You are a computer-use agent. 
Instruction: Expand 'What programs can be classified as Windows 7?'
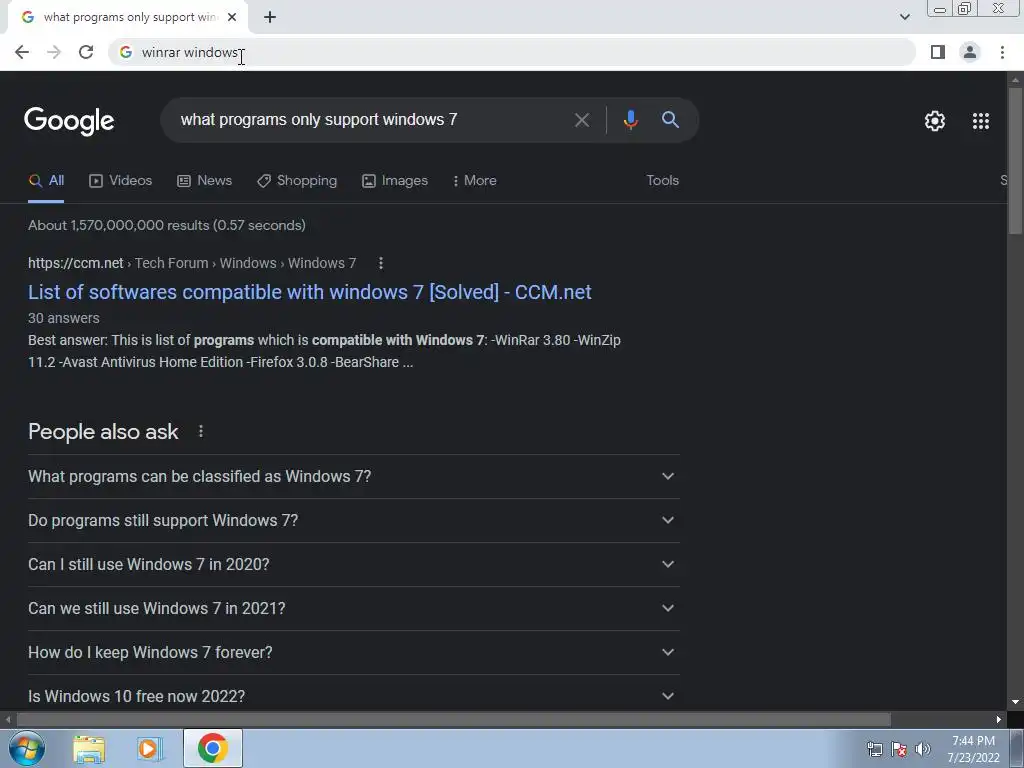pos(353,477)
